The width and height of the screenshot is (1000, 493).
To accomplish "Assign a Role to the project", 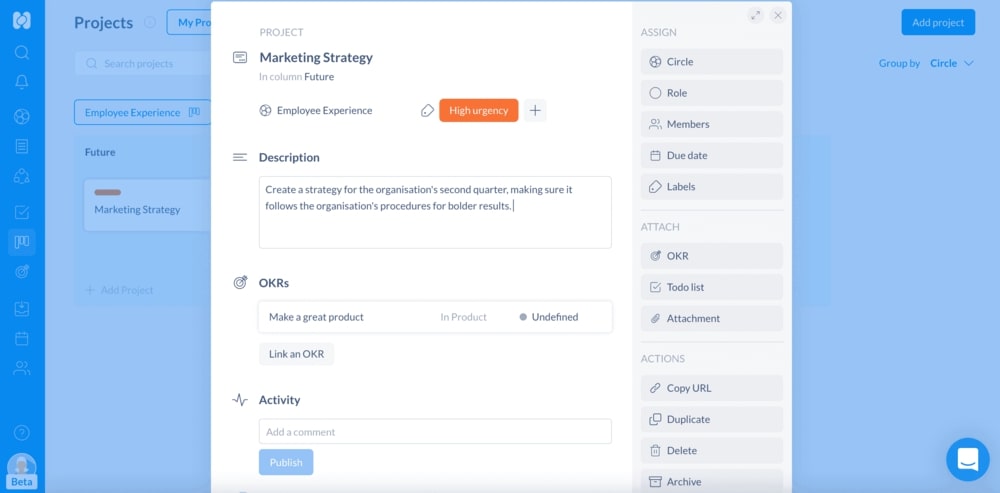I will point(712,93).
